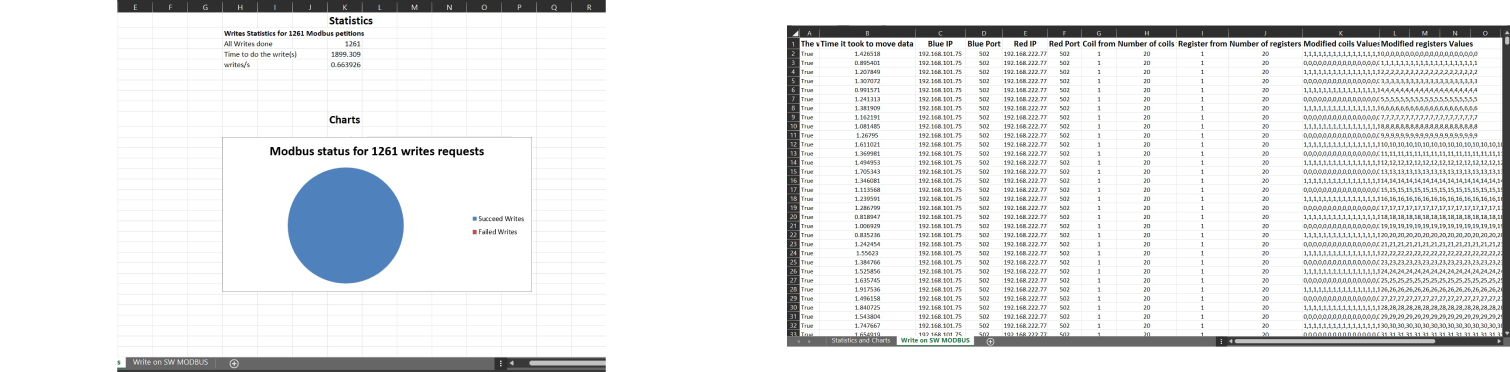Image resolution: width=1510 pixels, height=372 pixels.
Task: Select the cell with value 1899.309
Action: pyautogui.click(x=345, y=54)
